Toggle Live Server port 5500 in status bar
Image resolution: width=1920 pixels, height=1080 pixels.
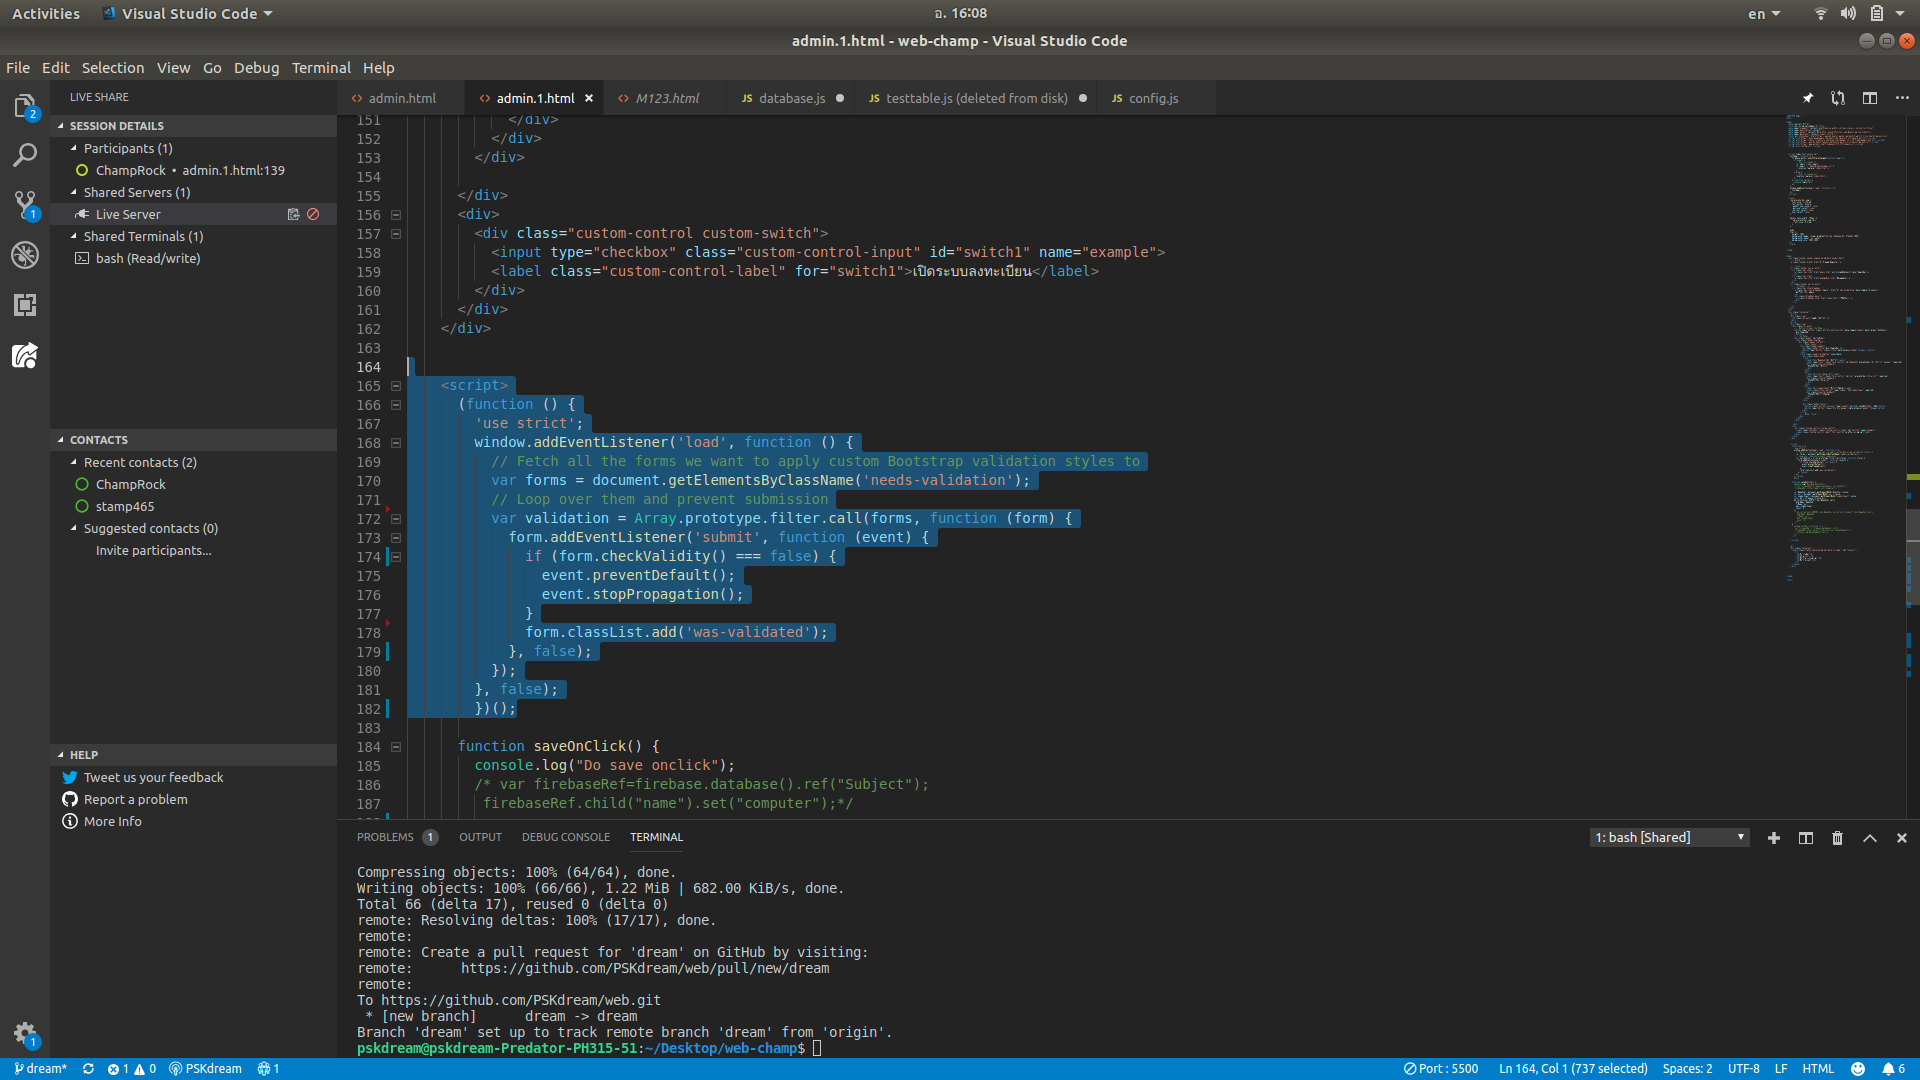1441,1068
